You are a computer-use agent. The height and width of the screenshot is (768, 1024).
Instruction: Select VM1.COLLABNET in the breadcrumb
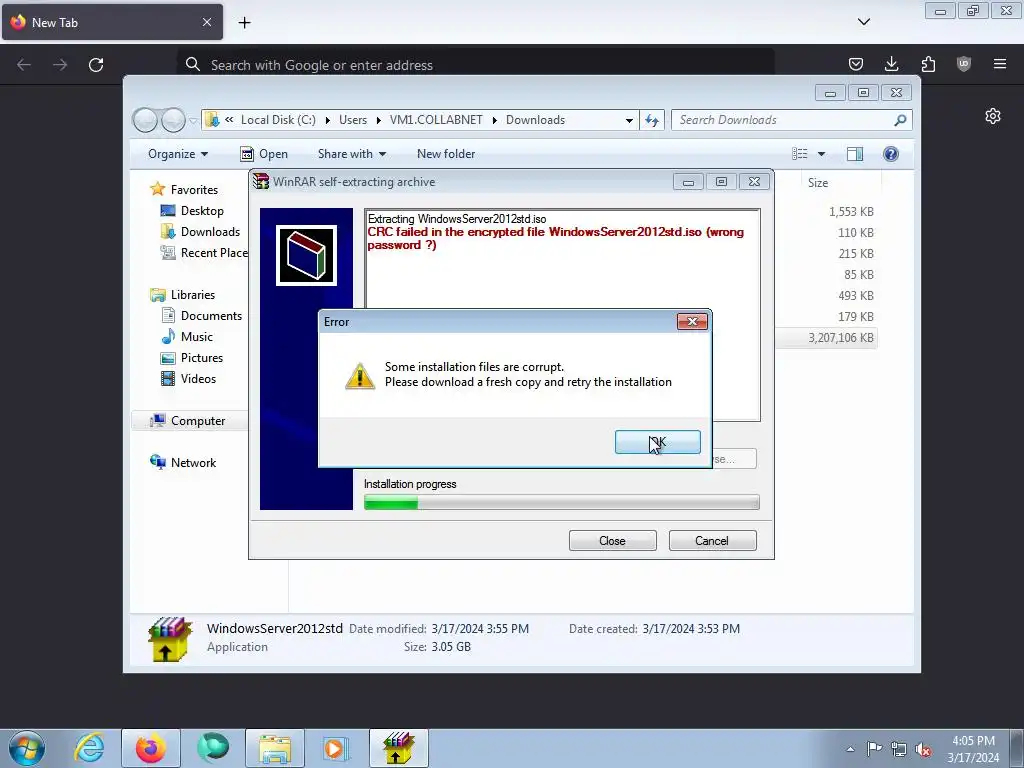[x=436, y=120]
